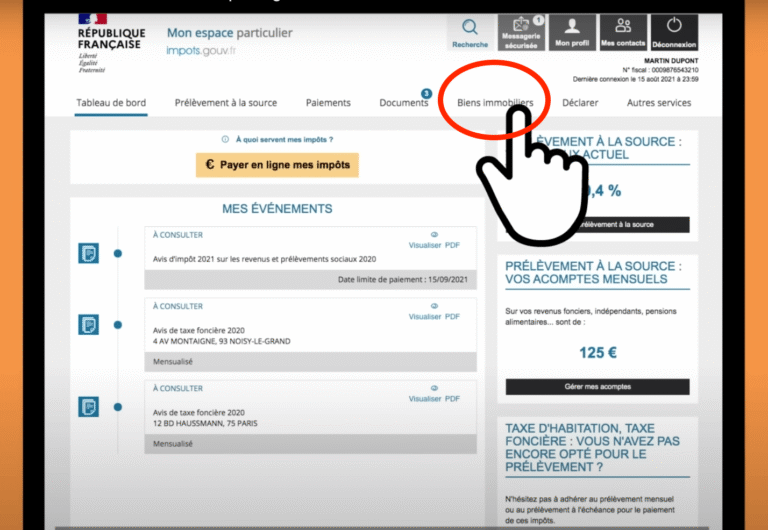Click document icon beside 12 BD HAUSSMANN notice
Viewport: 768px width, 530px height.
coord(89,407)
